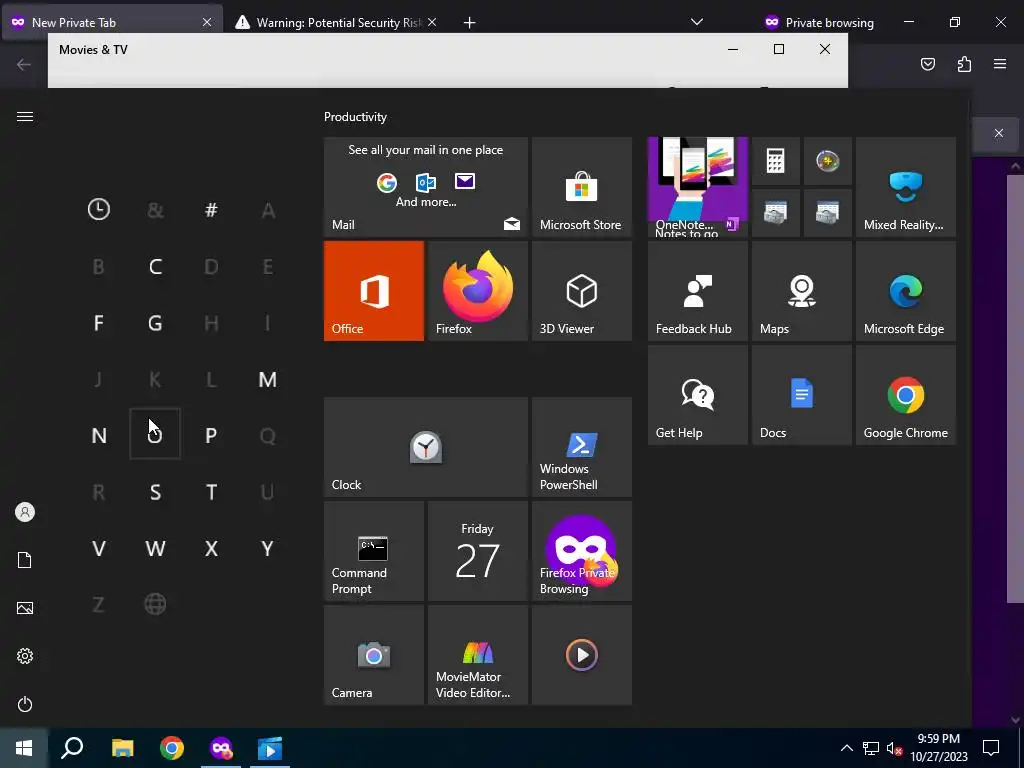Launch Mixed Reality Portal tile
Screen dimensions: 1024x768
tap(906, 187)
